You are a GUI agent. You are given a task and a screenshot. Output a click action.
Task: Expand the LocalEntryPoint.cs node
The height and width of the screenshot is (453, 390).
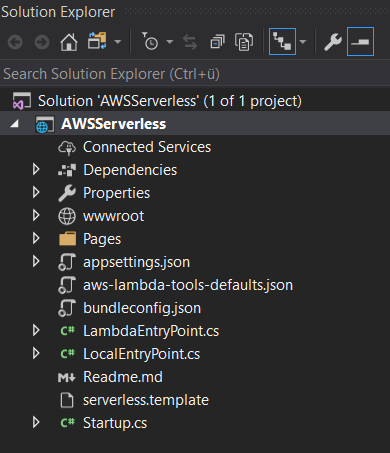point(36,354)
